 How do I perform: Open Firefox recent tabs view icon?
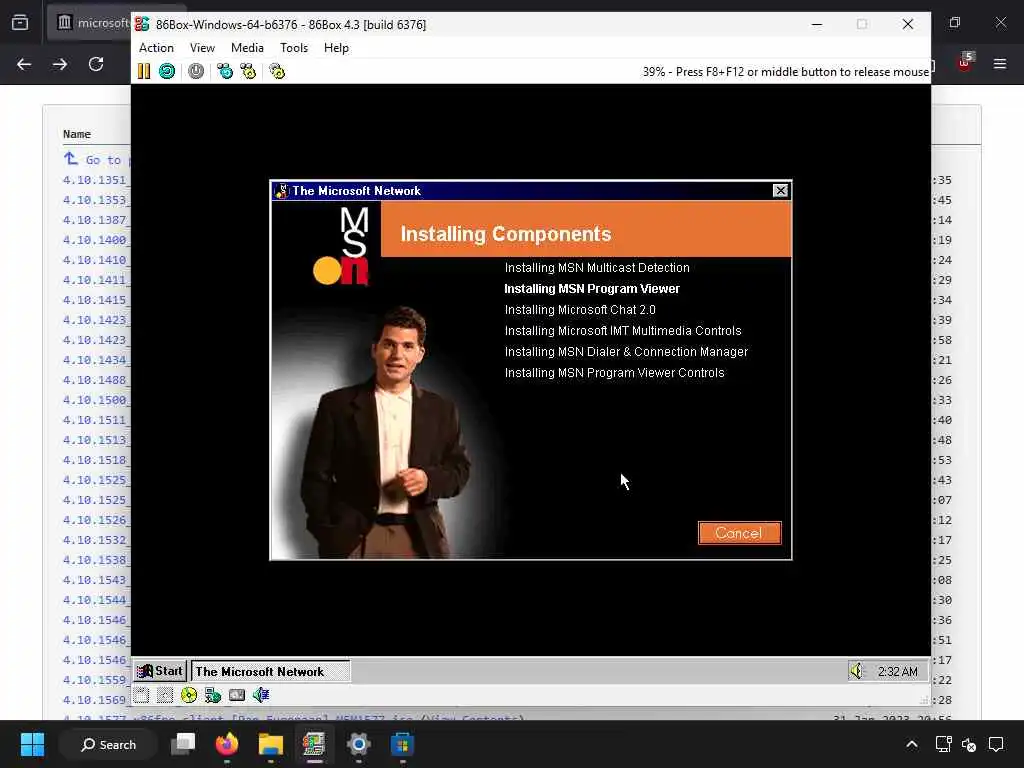click(20, 23)
